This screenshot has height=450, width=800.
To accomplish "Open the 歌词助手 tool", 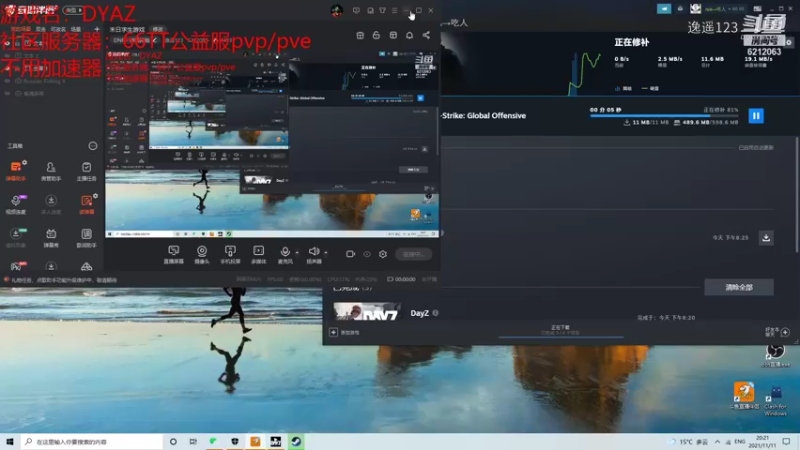I will coord(86,237).
